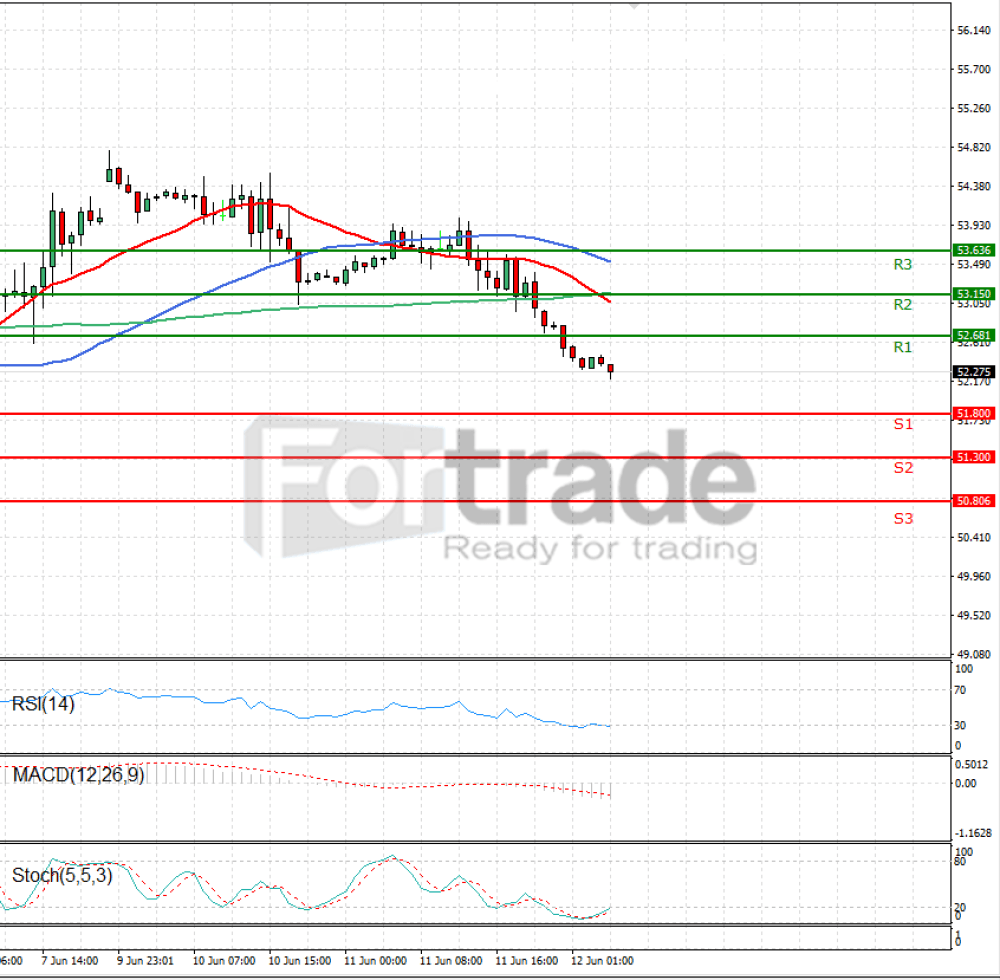Select the 51.800 support price tag
This screenshot has width=1000, height=980.
tap(973, 414)
